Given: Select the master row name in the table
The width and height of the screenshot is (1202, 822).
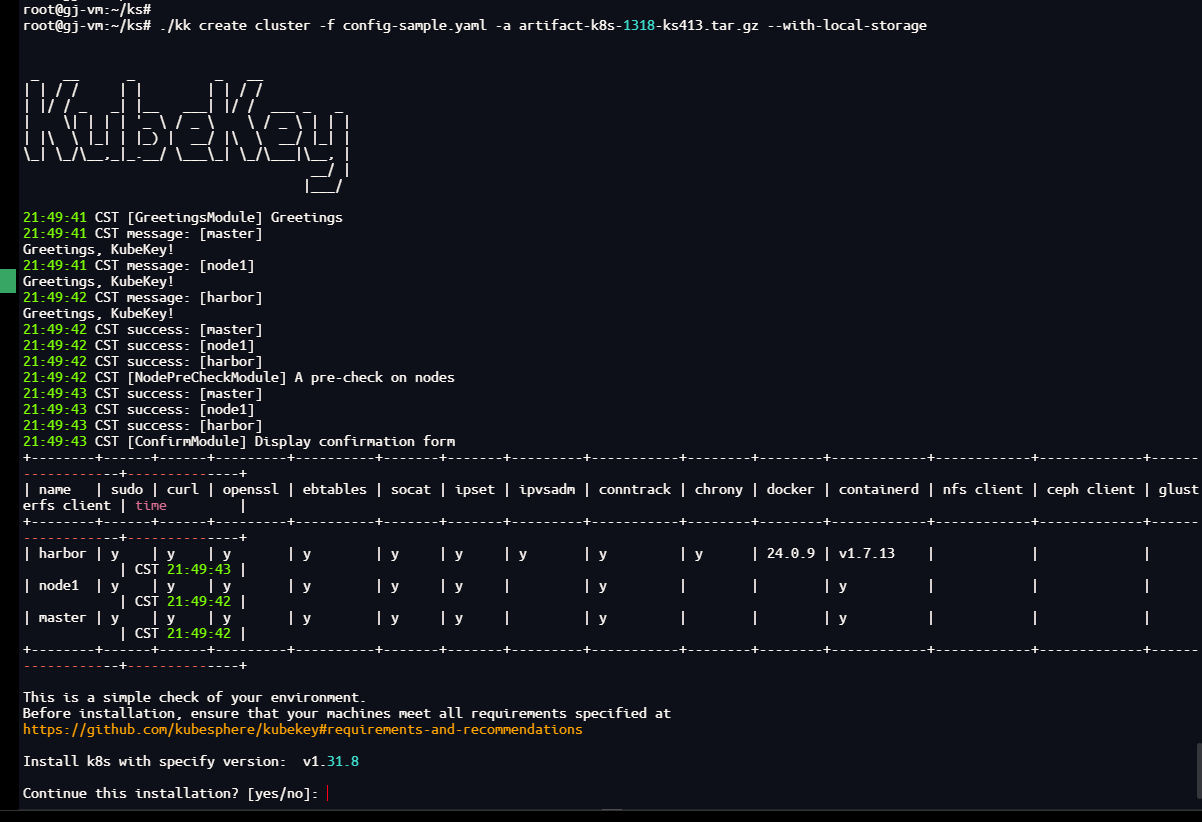Looking at the screenshot, I should pos(63,618).
